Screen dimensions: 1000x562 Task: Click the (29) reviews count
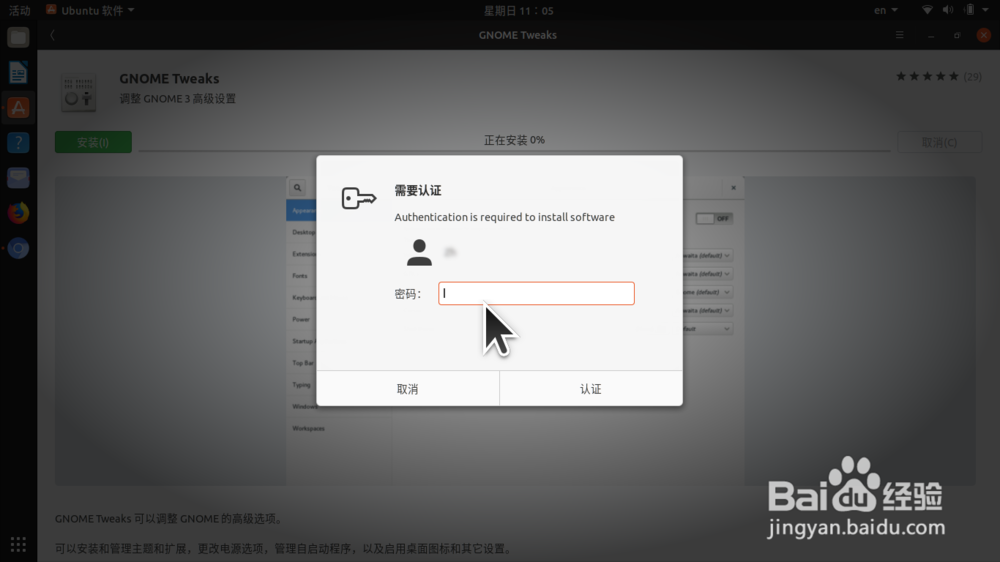973,77
